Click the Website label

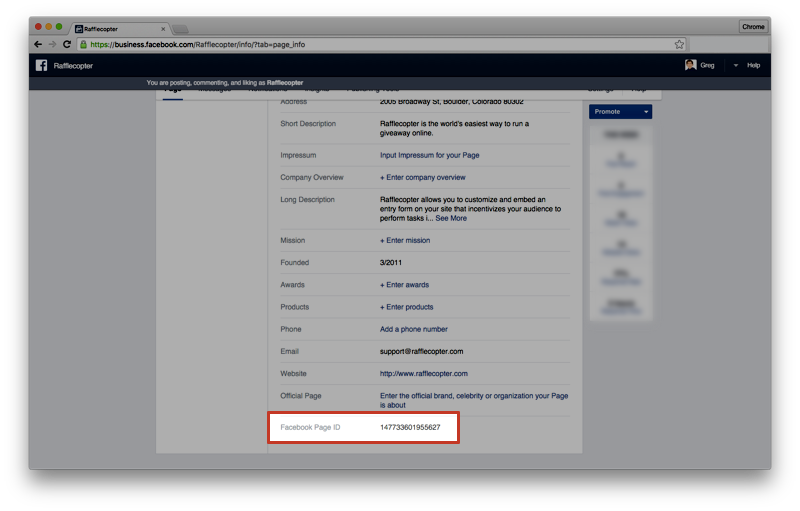pyautogui.click(x=293, y=373)
